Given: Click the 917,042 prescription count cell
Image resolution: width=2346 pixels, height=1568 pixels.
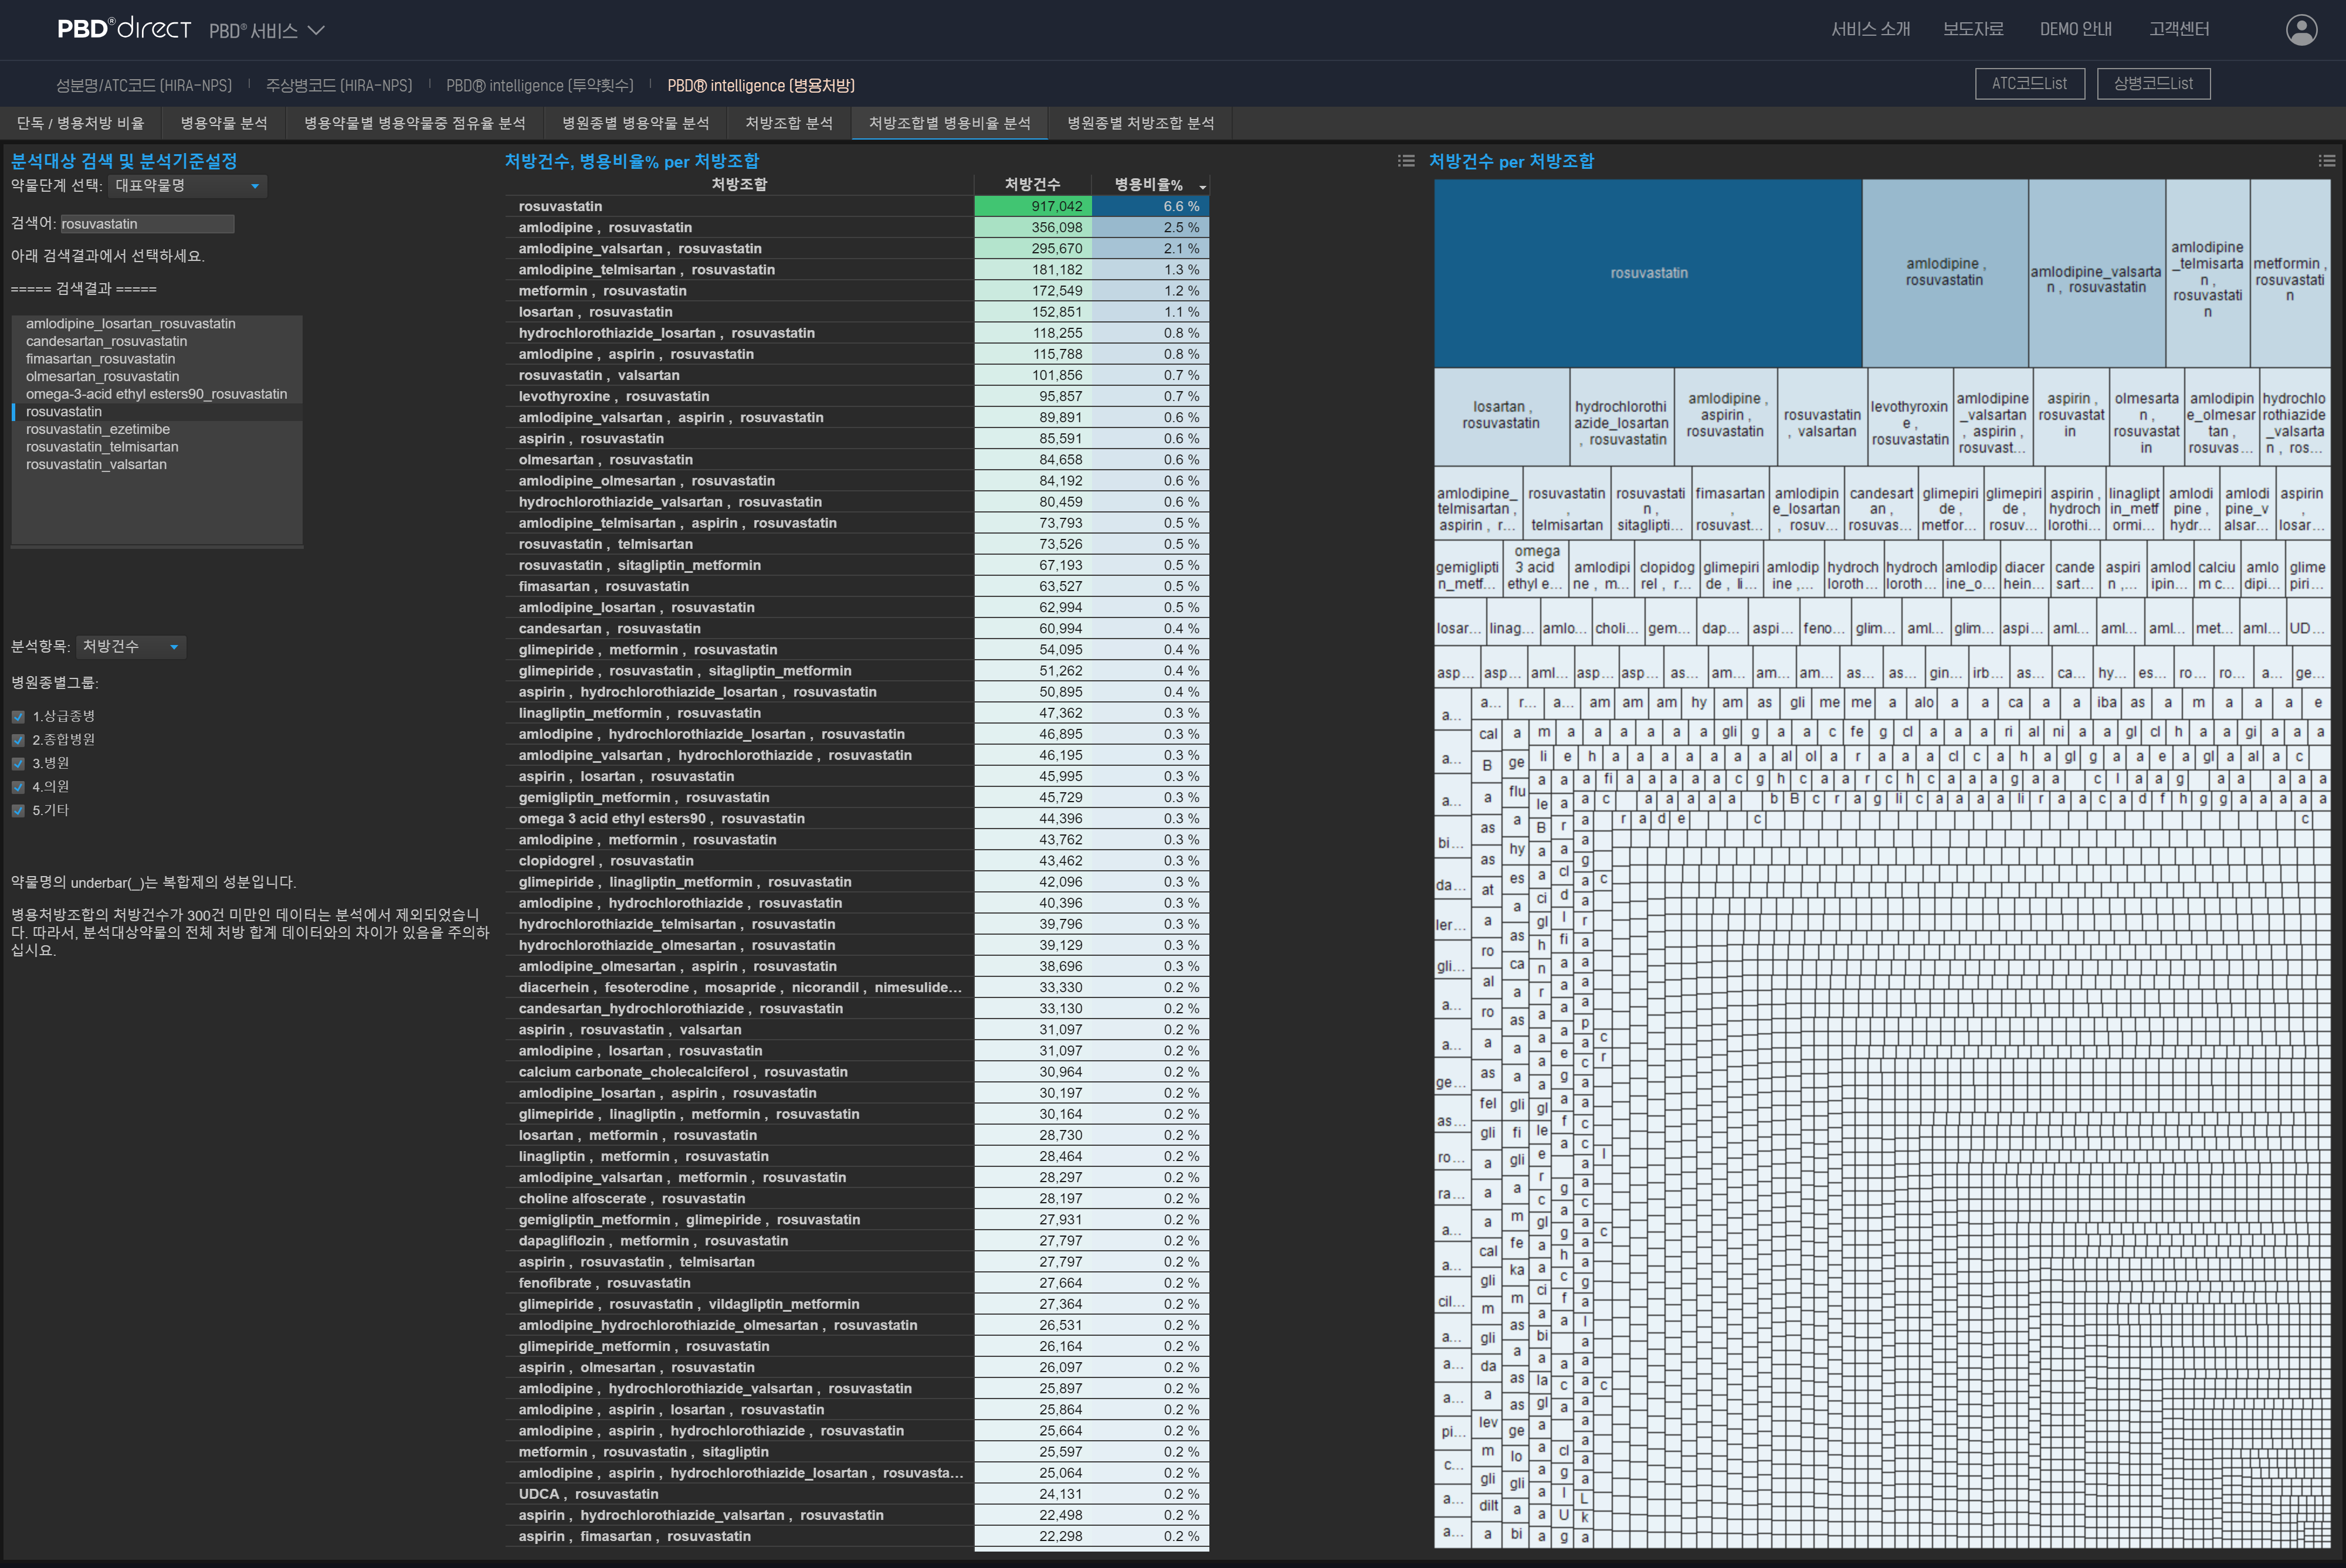Looking at the screenshot, I should pos(1033,206).
